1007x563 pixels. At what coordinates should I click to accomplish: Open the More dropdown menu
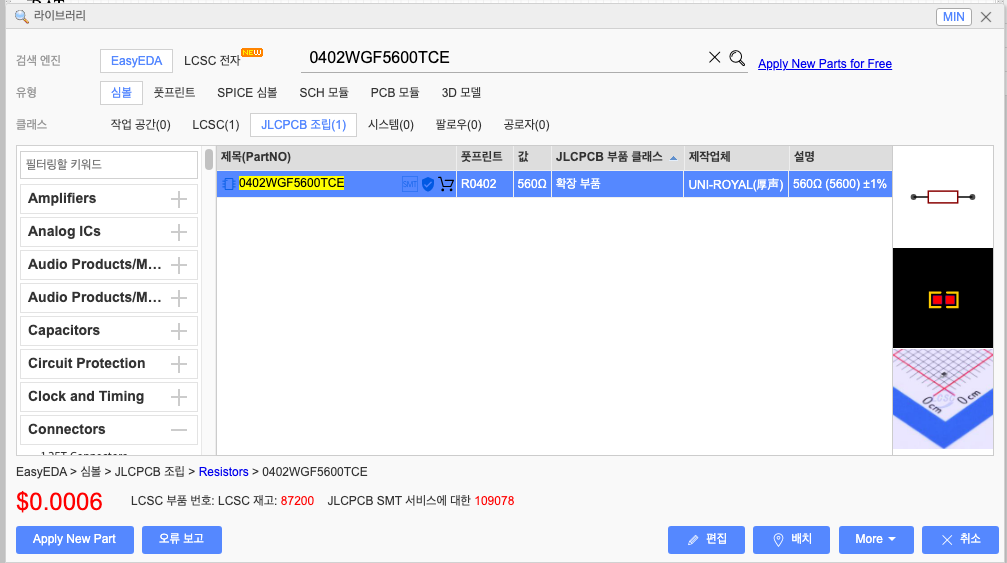point(876,540)
